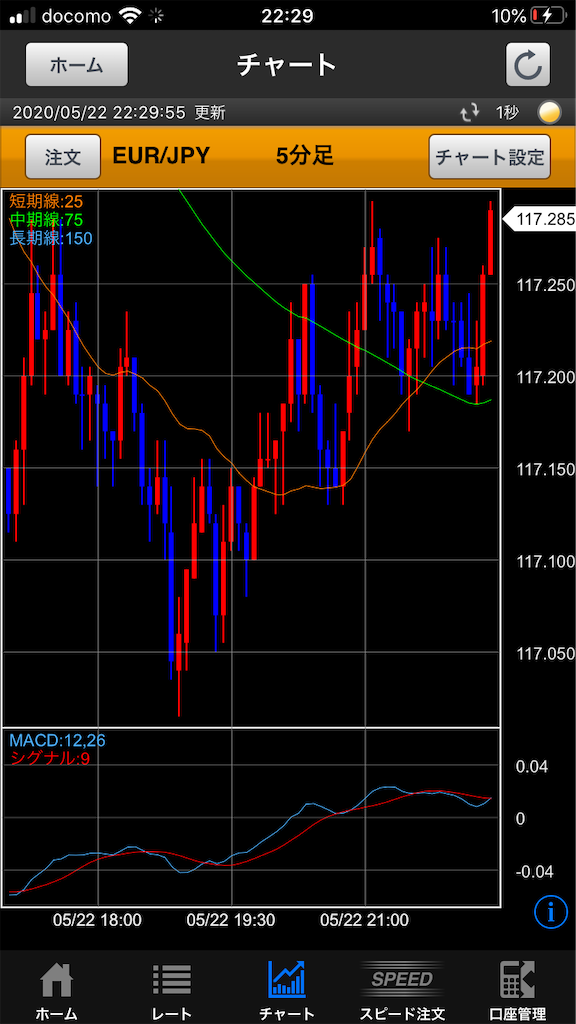Tap the 22:29 clock in status bar

[287, 16]
